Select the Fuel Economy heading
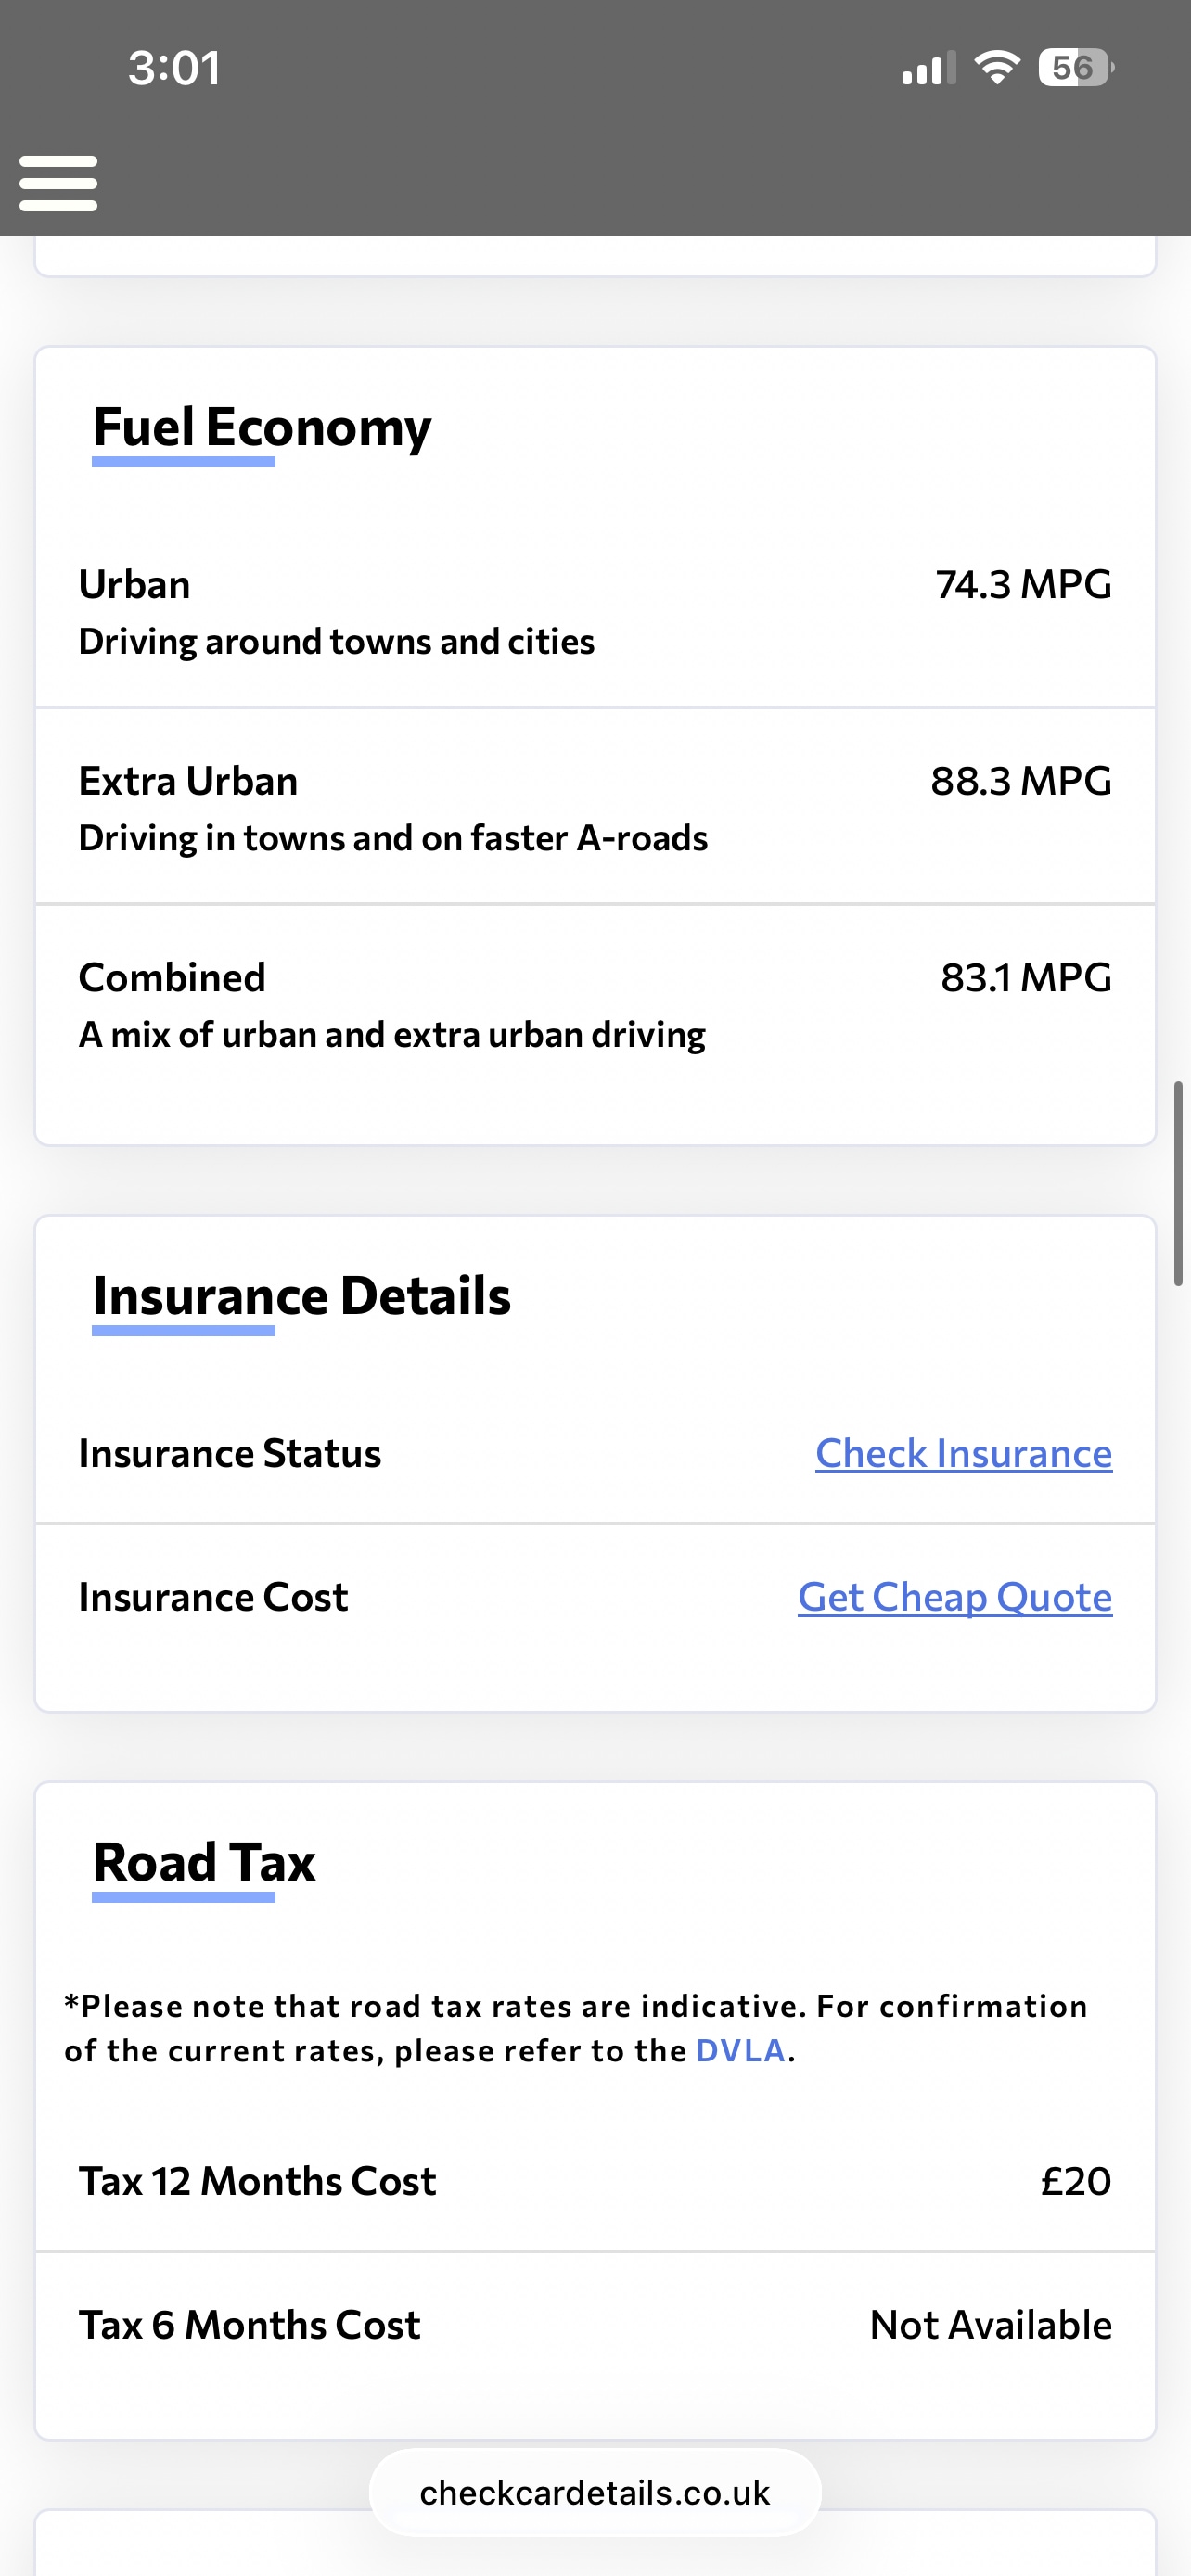The height and width of the screenshot is (2576, 1191). pyautogui.click(x=262, y=428)
